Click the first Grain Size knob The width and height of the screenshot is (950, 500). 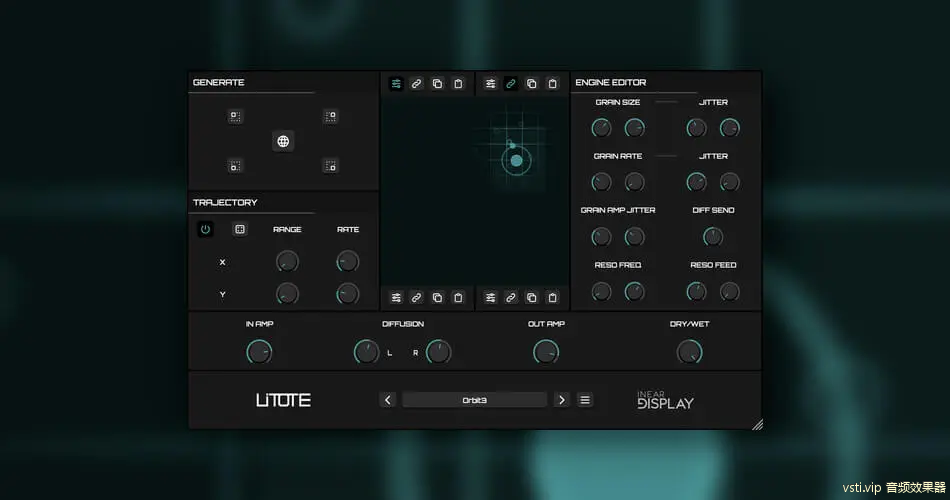click(601, 128)
